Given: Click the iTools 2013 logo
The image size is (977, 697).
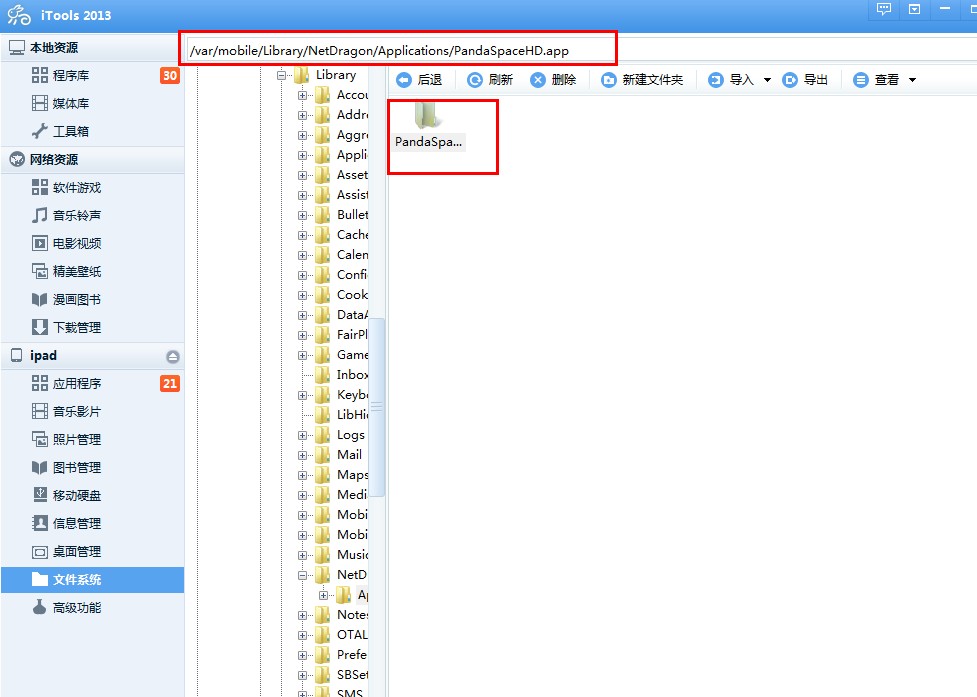Looking at the screenshot, I should pyautogui.click(x=19, y=15).
